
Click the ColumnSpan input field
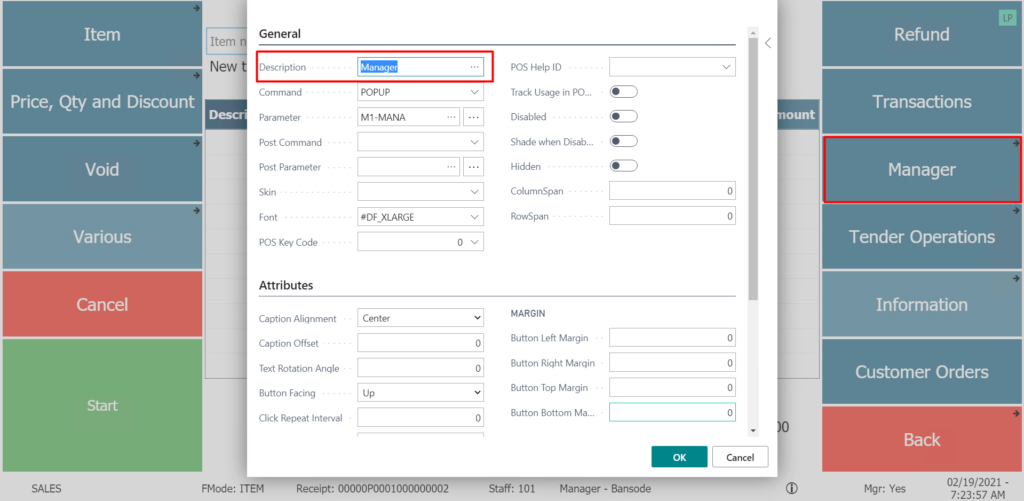(x=672, y=191)
